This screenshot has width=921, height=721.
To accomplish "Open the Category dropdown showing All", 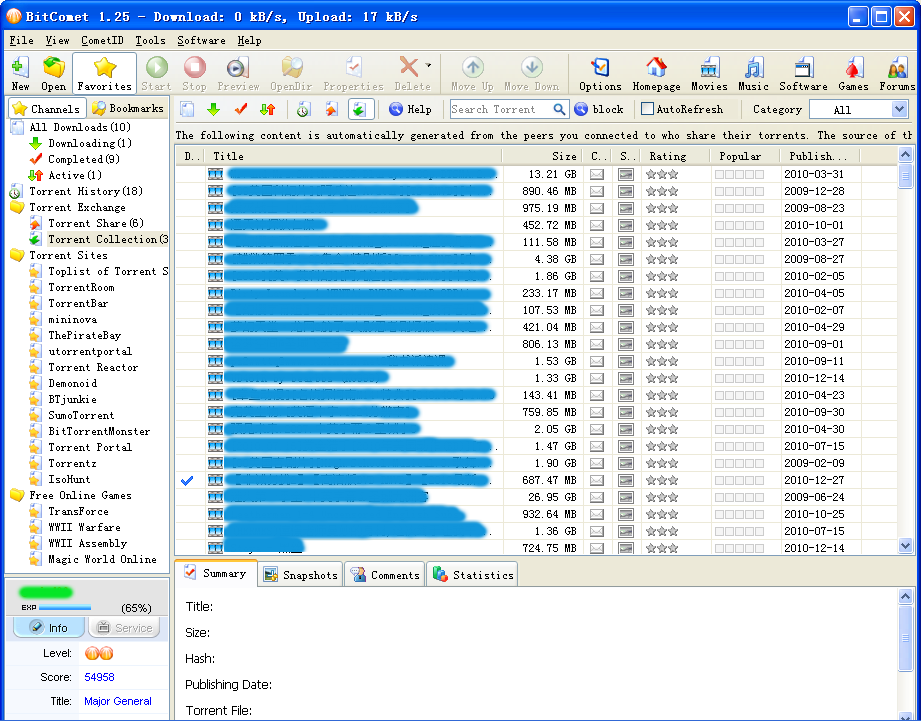I will click(857, 110).
